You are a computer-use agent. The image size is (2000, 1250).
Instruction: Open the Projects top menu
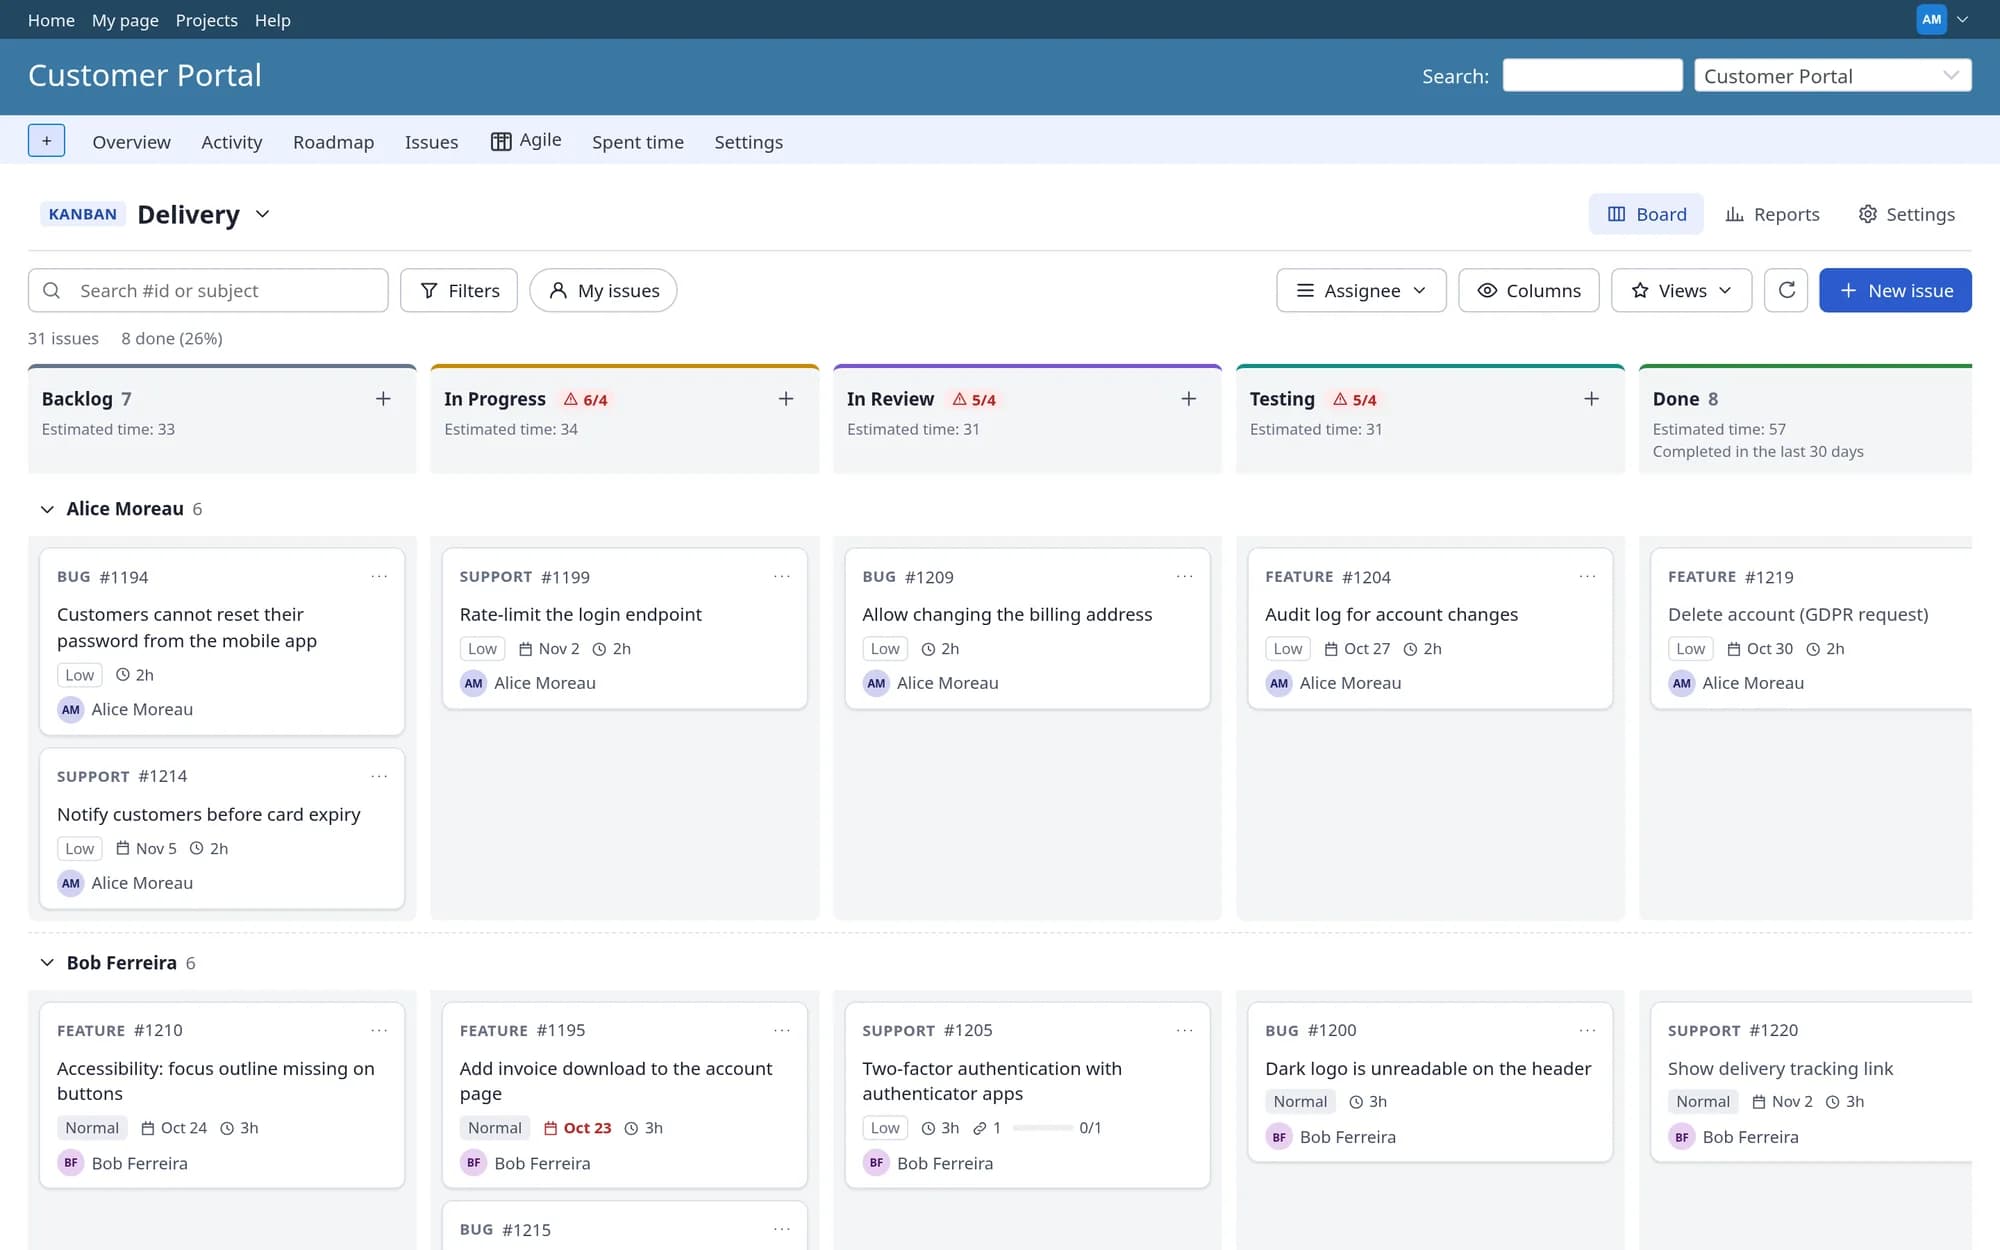207,20
